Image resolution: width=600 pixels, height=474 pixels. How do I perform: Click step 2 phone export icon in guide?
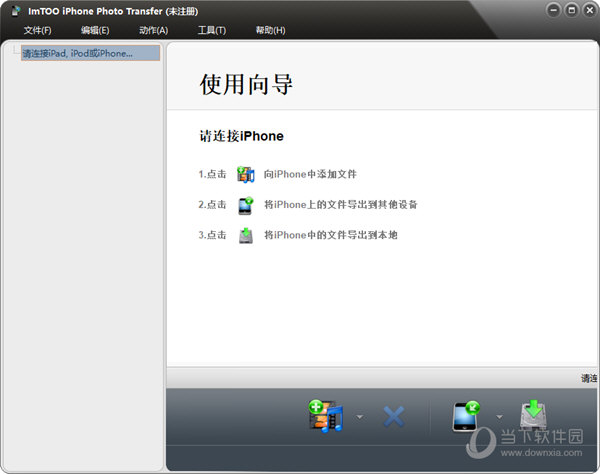[245, 205]
